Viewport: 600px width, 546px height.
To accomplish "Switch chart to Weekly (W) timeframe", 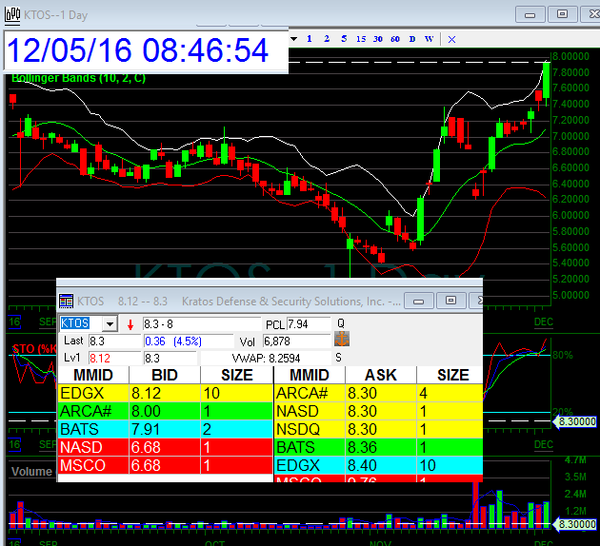I will (429, 39).
